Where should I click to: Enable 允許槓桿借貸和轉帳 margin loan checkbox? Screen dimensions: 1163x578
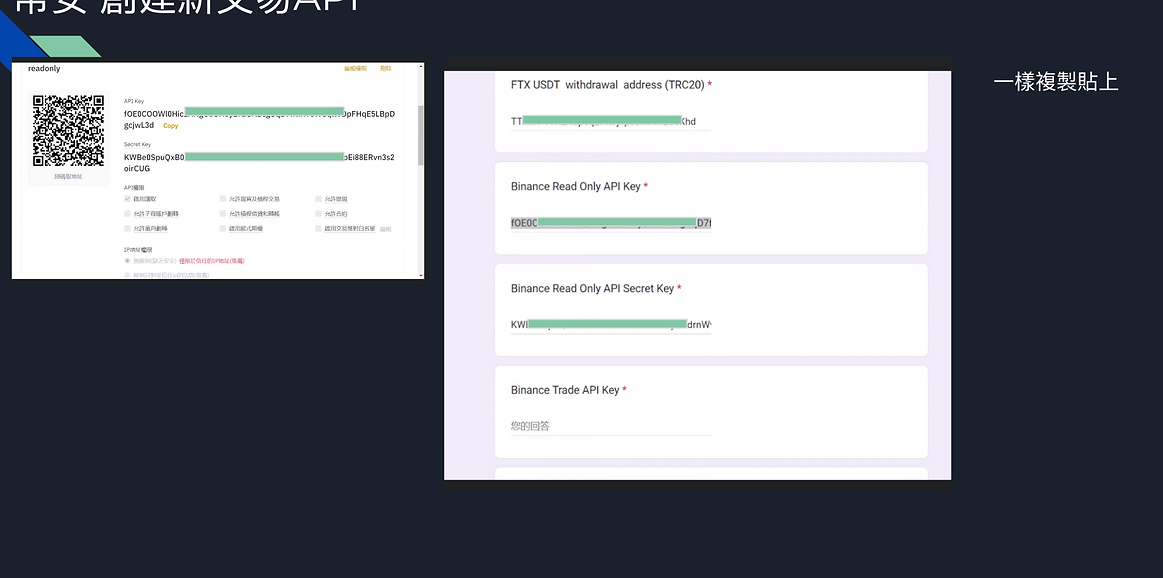click(223, 214)
